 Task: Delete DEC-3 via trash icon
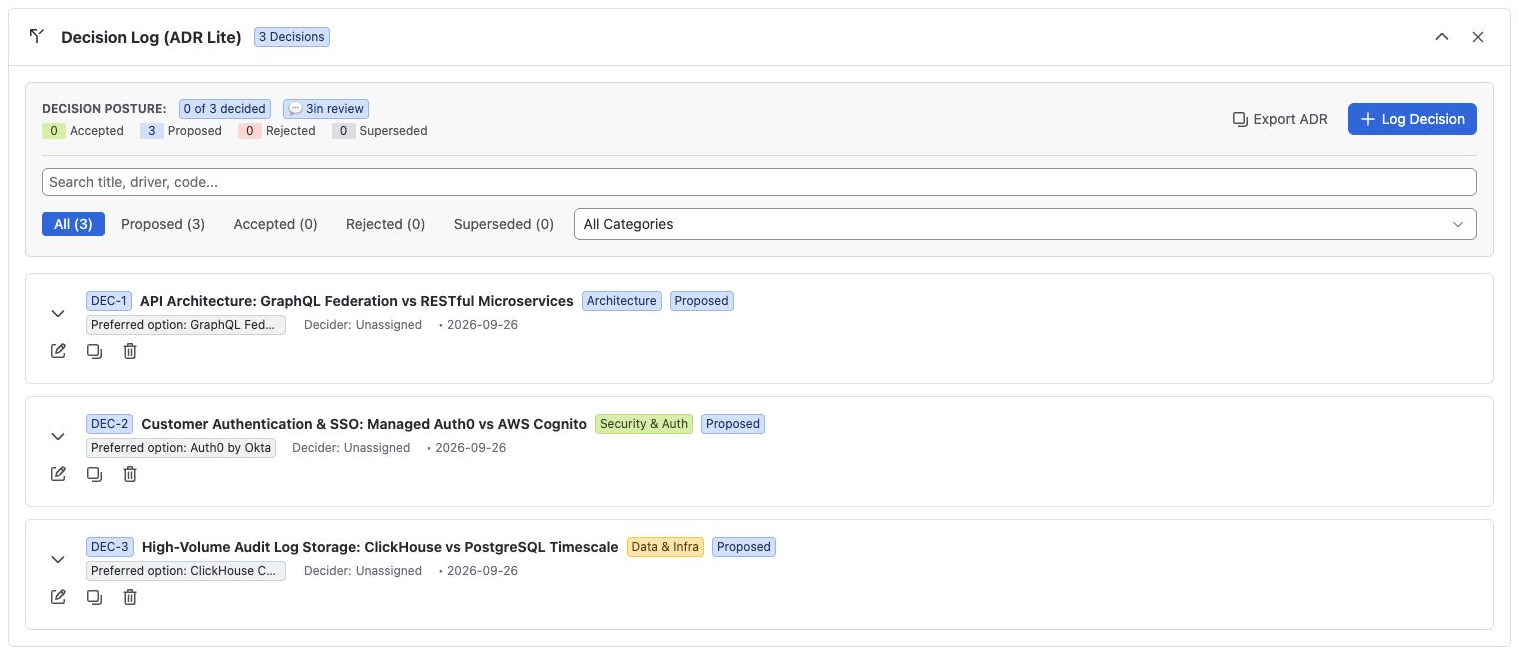click(130, 597)
